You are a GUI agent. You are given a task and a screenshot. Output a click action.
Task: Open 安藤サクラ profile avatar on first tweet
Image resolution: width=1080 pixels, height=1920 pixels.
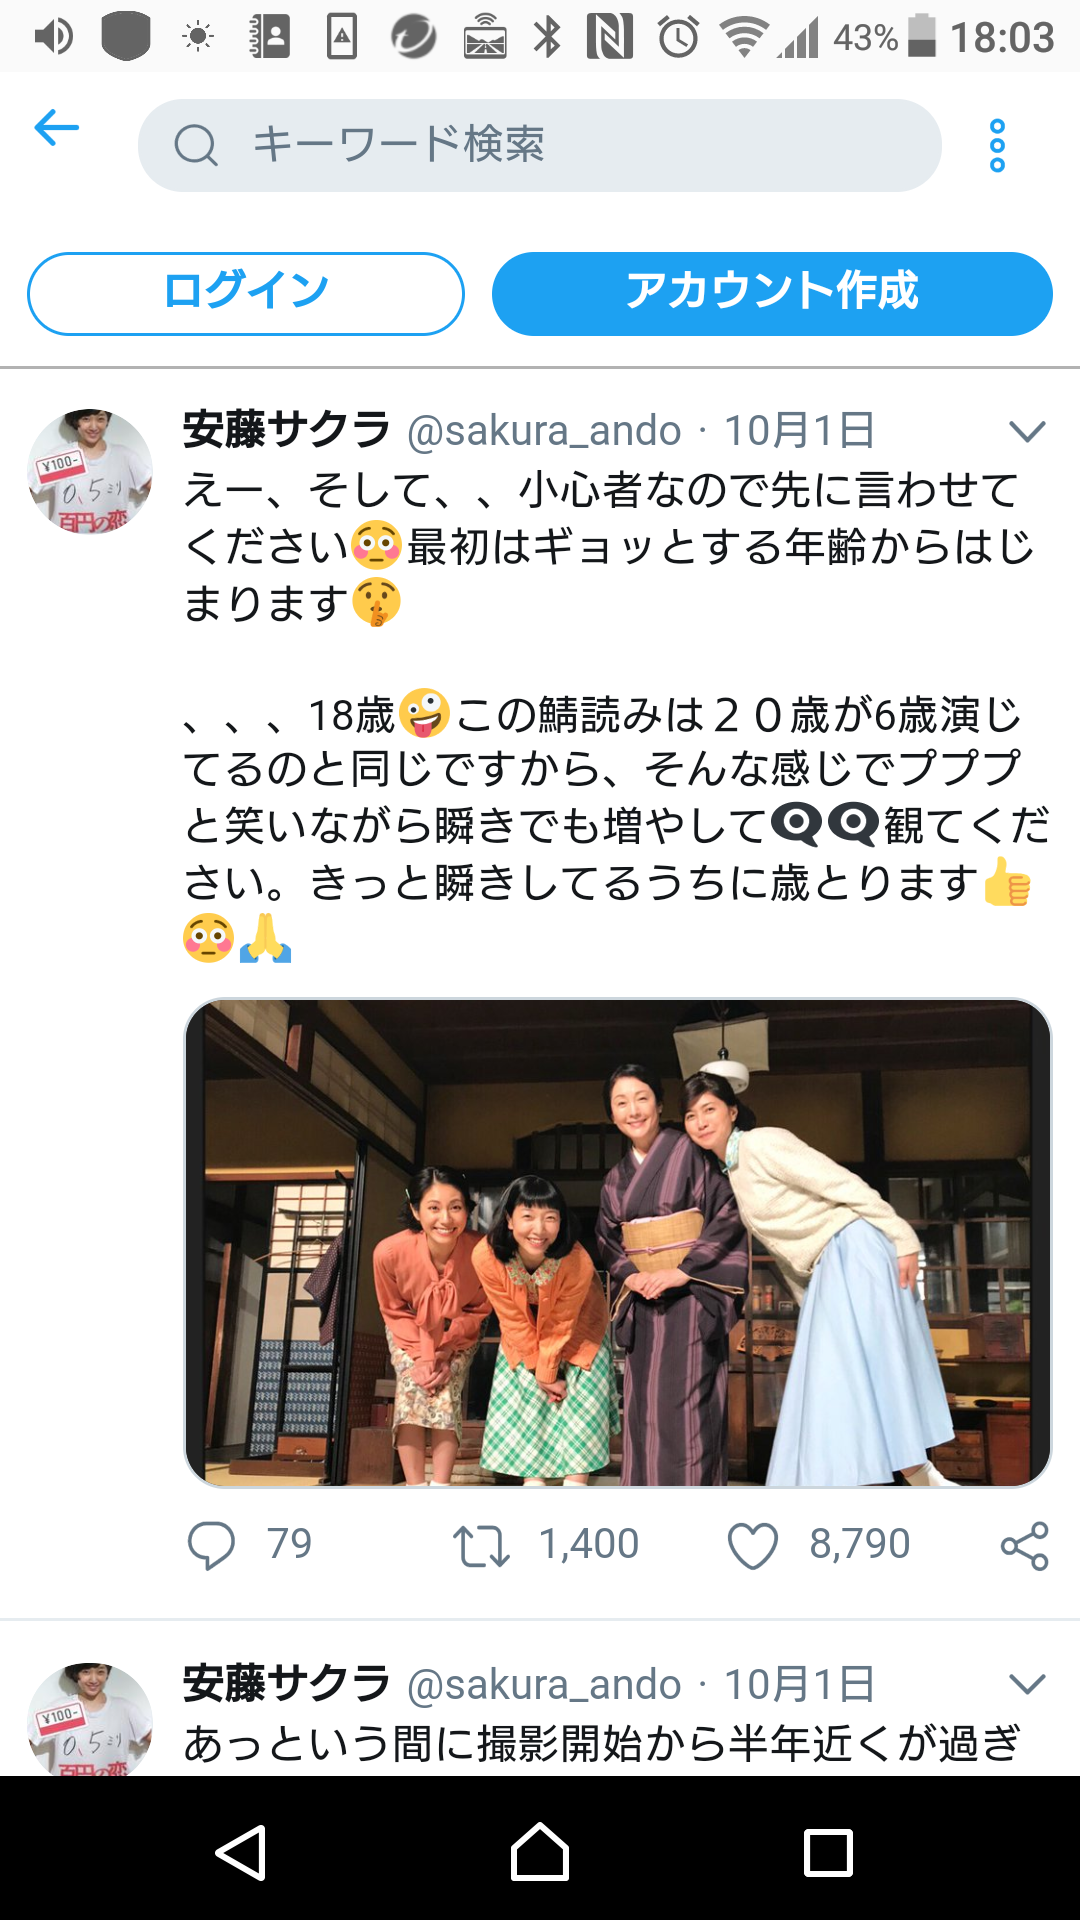click(x=90, y=471)
